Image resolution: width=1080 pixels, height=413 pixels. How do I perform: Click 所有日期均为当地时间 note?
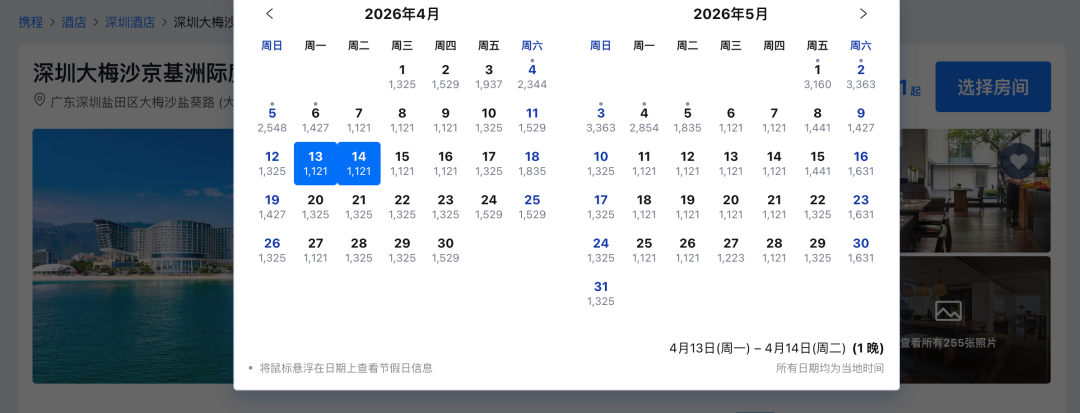coord(830,368)
